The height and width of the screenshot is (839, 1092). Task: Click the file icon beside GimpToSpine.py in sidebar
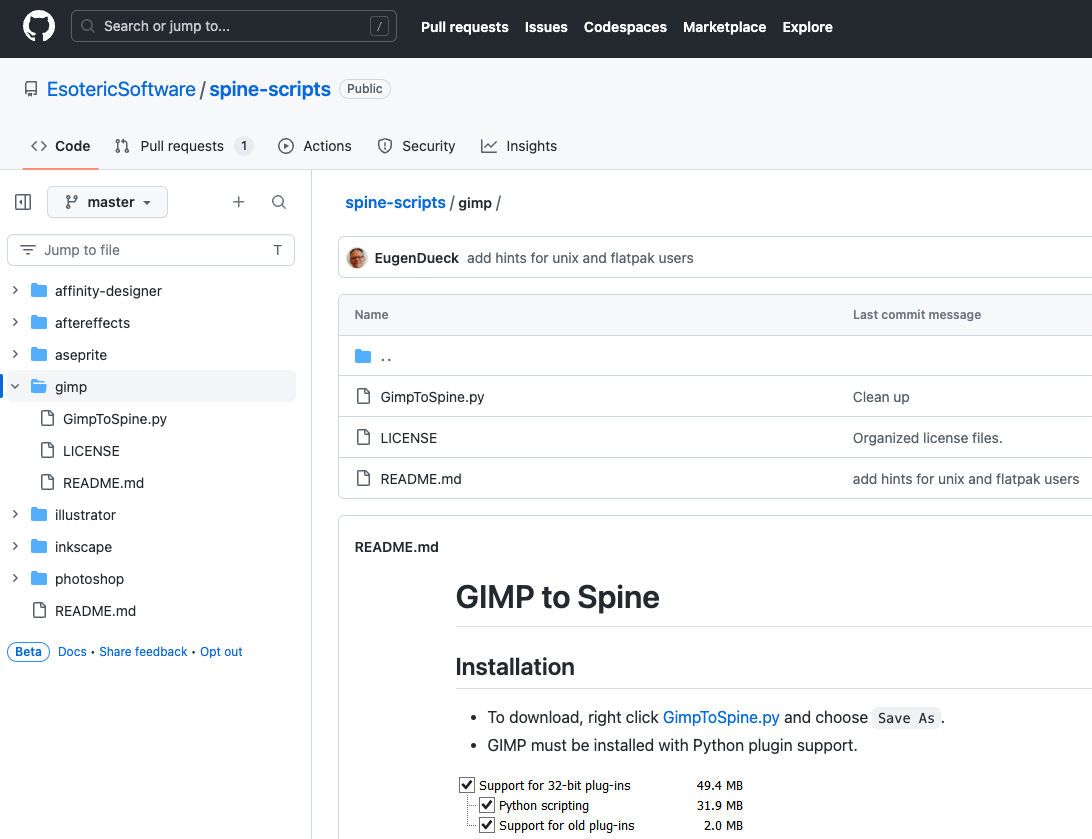pos(47,418)
